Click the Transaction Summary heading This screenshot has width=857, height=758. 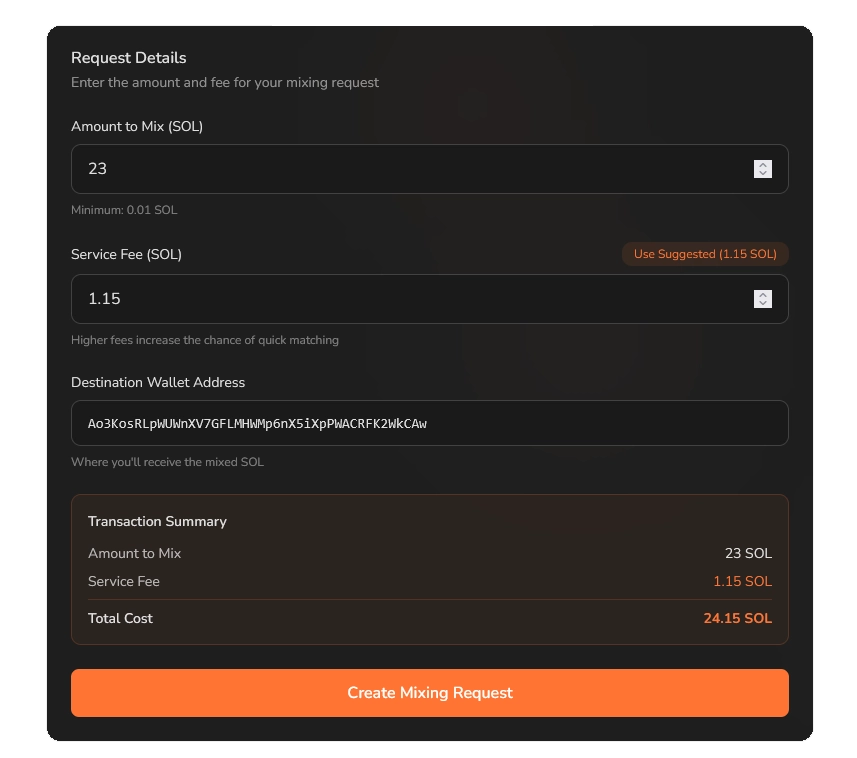click(x=157, y=521)
